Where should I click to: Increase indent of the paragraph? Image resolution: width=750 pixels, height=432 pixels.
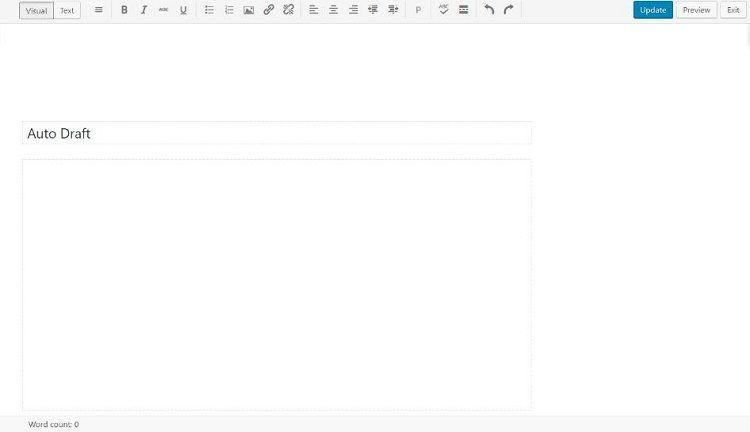click(x=393, y=10)
